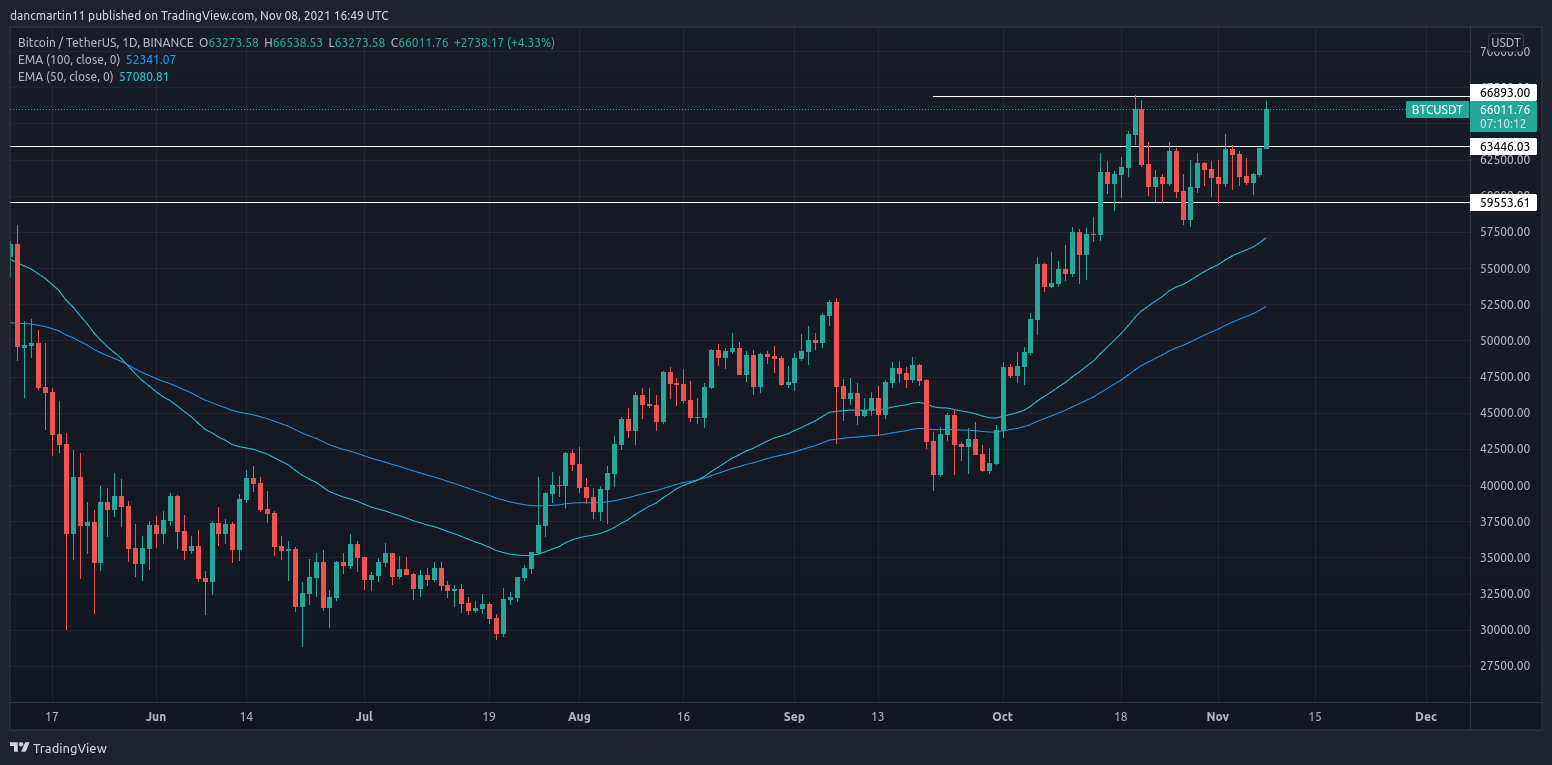Click the Oct label on time axis
Viewport: 1552px width, 765px height.
1004,717
